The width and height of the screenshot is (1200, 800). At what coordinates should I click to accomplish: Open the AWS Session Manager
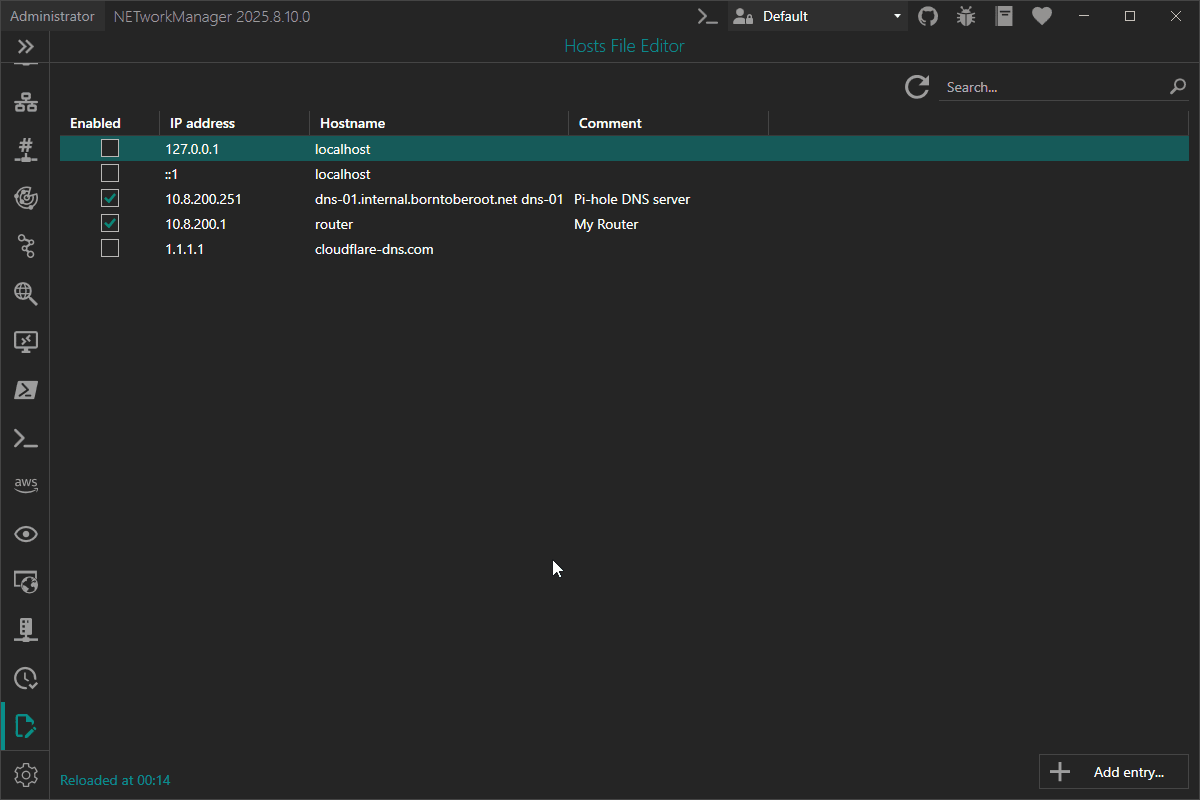[x=26, y=485]
